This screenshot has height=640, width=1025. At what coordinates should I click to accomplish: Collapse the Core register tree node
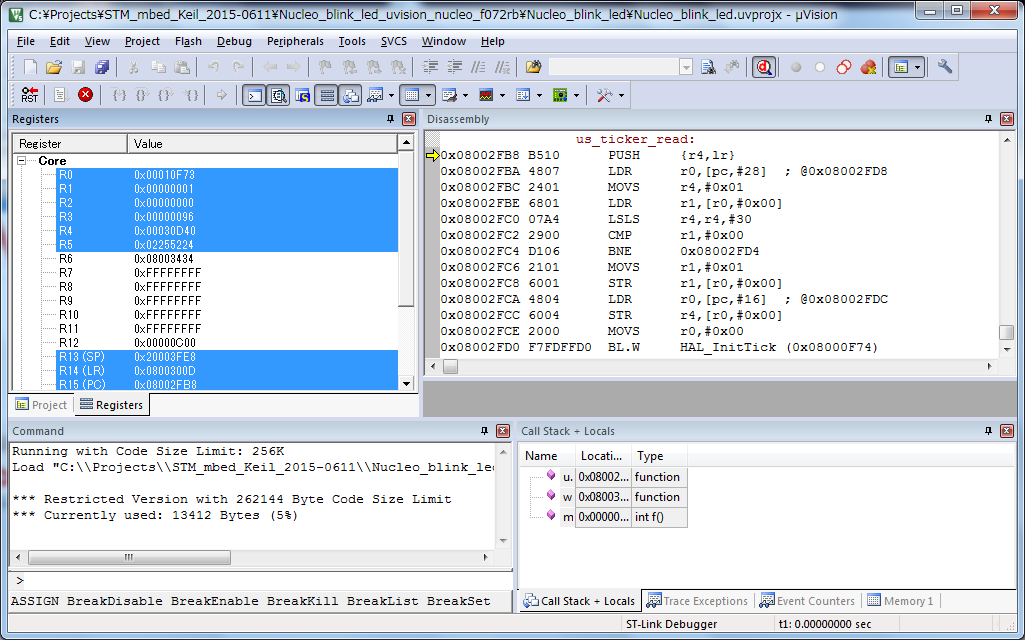point(22,161)
